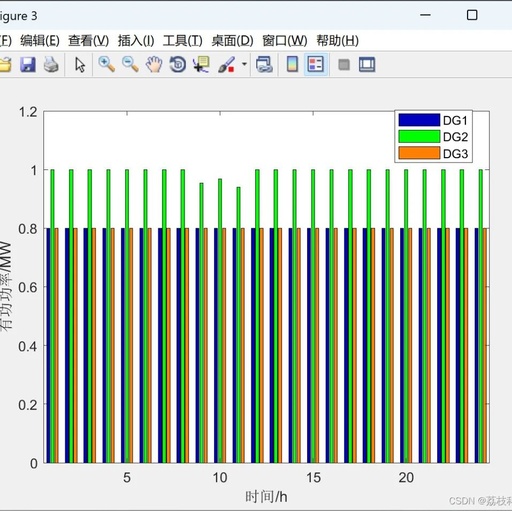Click the Print Figure icon

coord(51,64)
